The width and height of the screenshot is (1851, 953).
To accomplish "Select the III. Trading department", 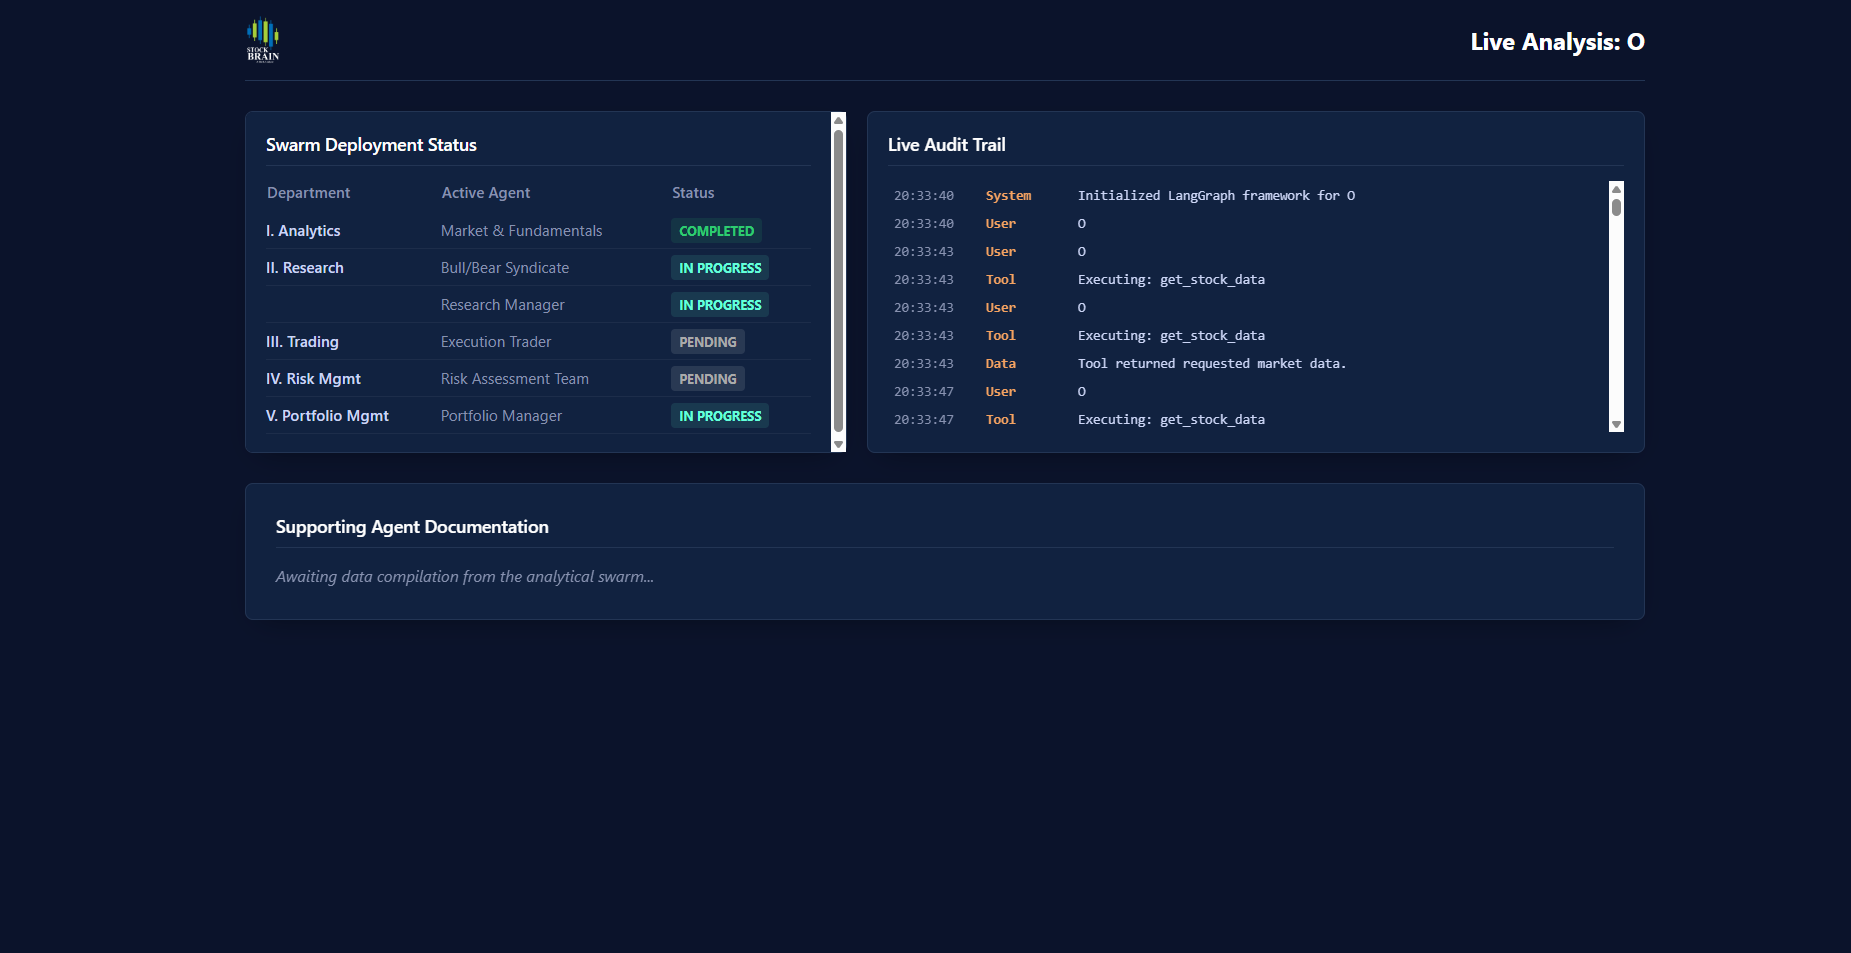I will (302, 342).
